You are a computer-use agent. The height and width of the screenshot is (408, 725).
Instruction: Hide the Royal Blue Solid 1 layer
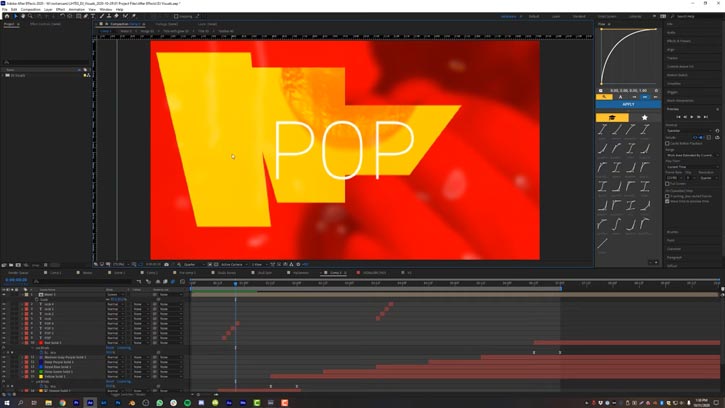pyautogui.click(x=4, y=367)
